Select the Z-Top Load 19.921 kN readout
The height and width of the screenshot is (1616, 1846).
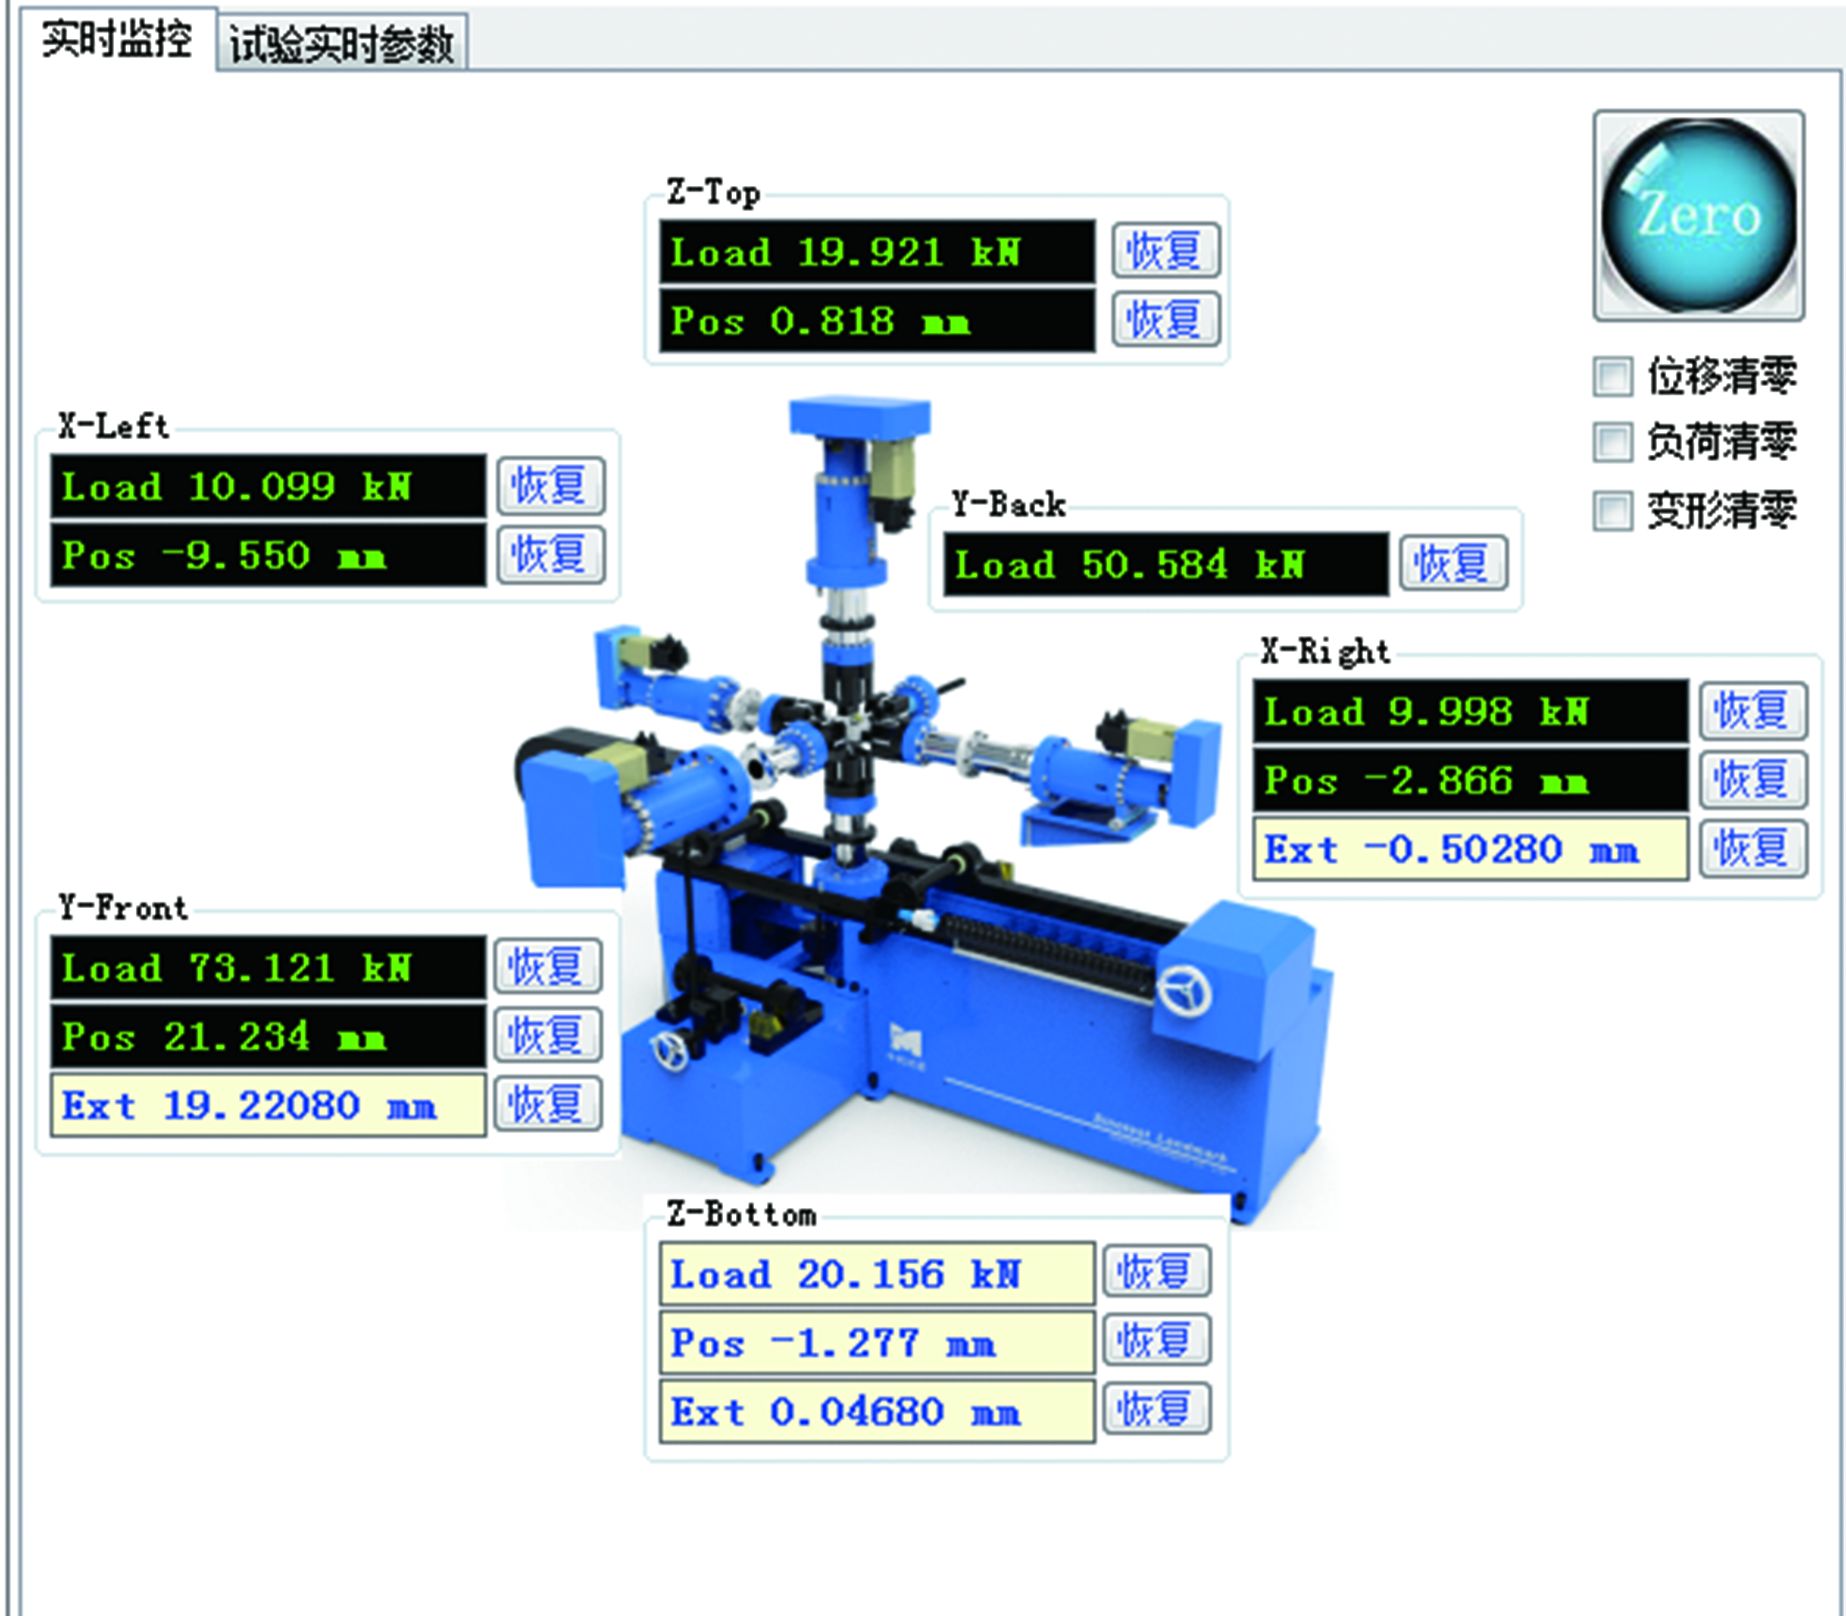(877, 251)
